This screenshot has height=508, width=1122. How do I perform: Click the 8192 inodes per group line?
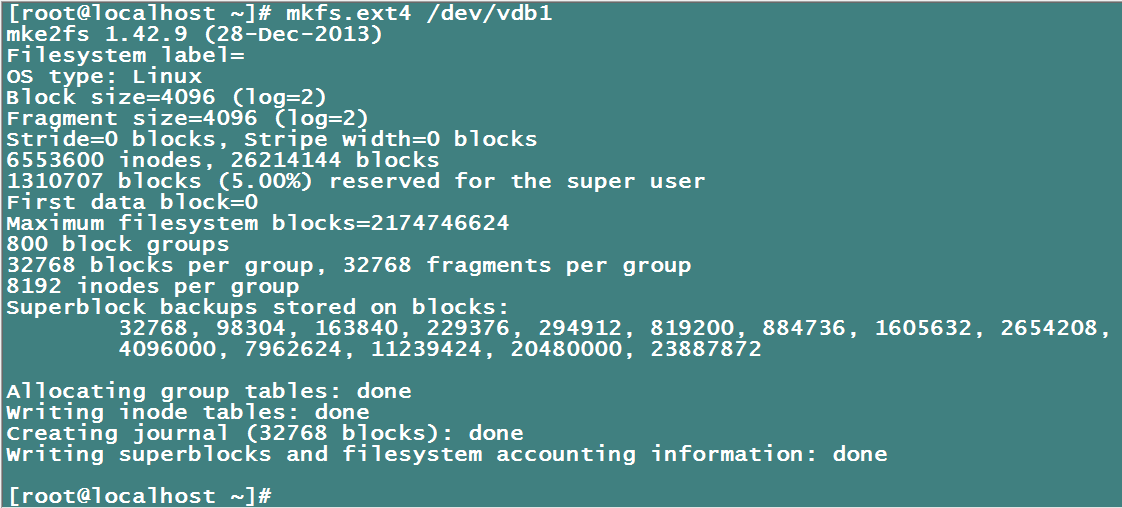[152, 286]
